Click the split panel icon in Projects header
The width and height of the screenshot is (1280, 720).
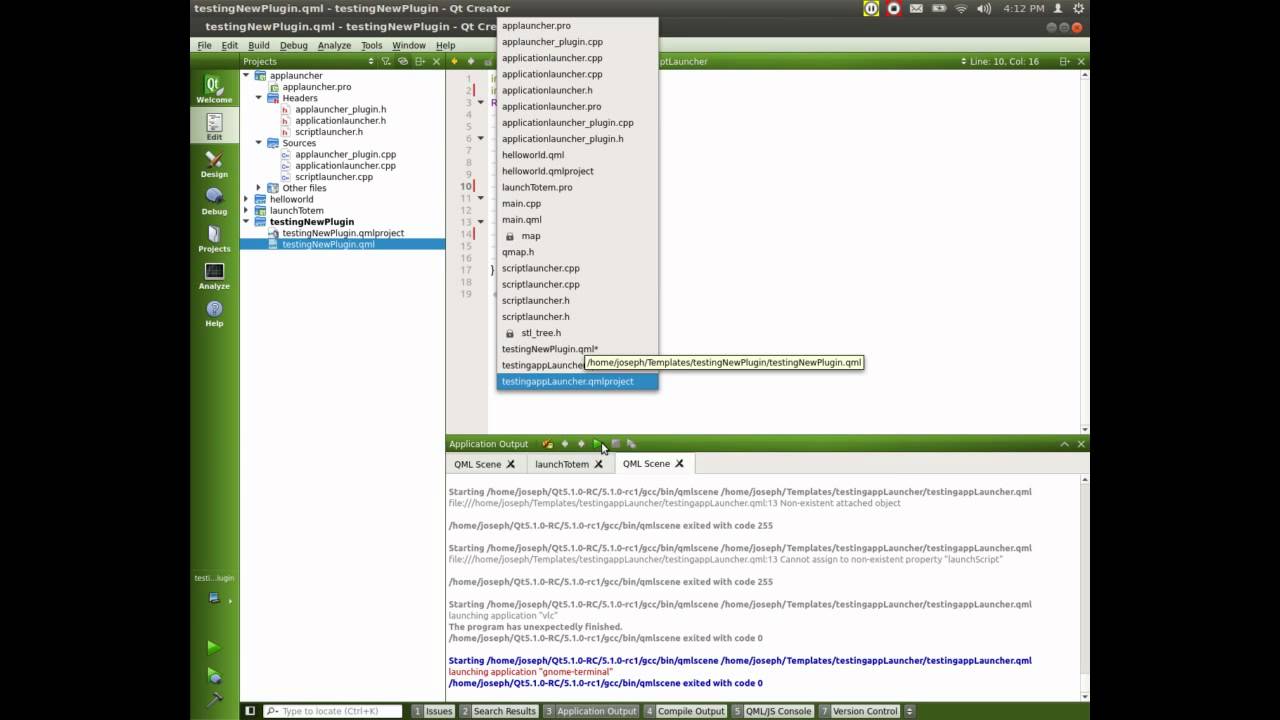coord(420,61)
